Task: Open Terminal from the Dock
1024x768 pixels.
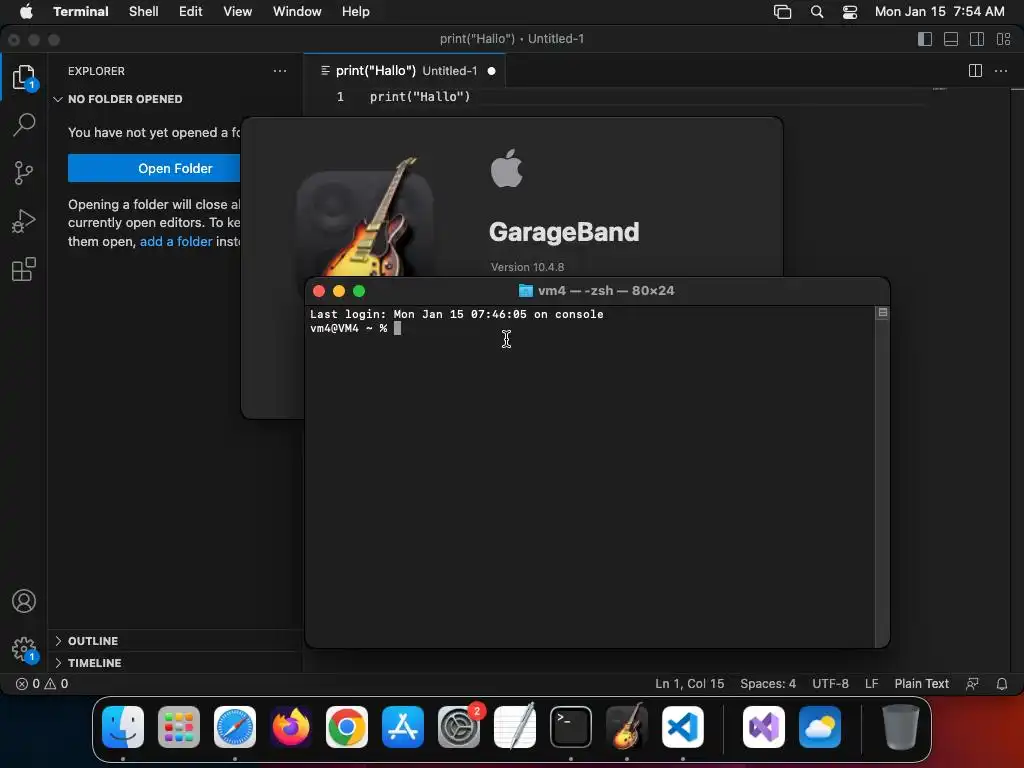Action: pyautogui.click(x=571, y=727)
